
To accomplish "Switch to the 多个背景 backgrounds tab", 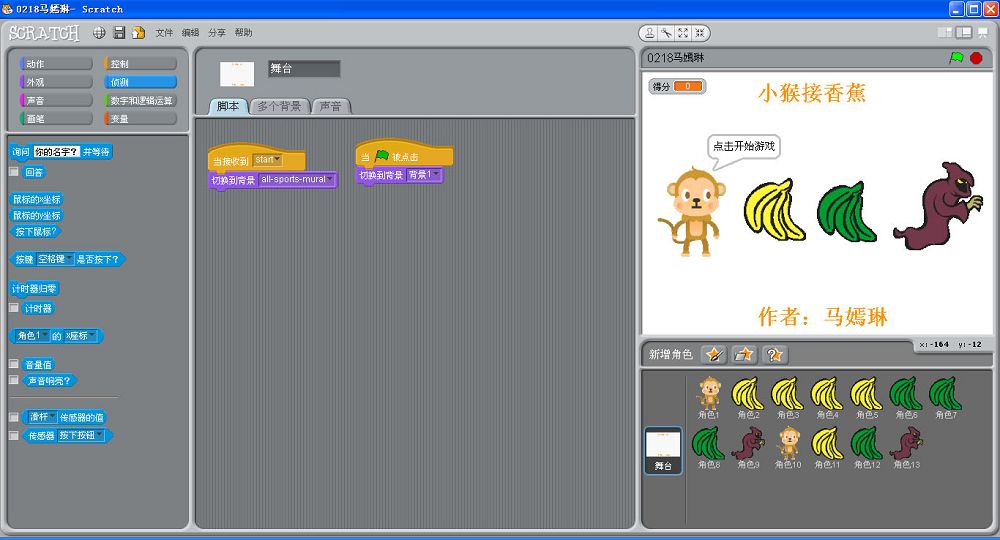I will coord(279,106).
